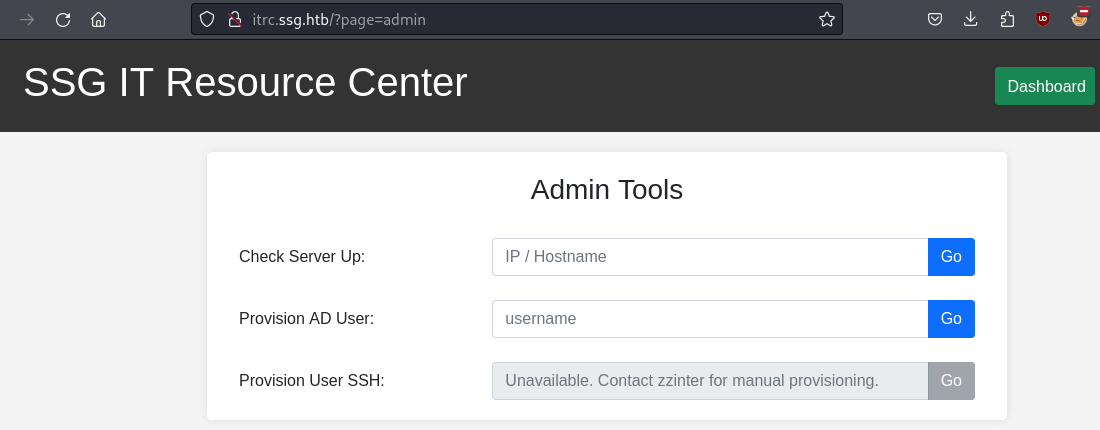1100x430 pixels.
Task: Save page to Pocket
Action: (x=934, y=19)
